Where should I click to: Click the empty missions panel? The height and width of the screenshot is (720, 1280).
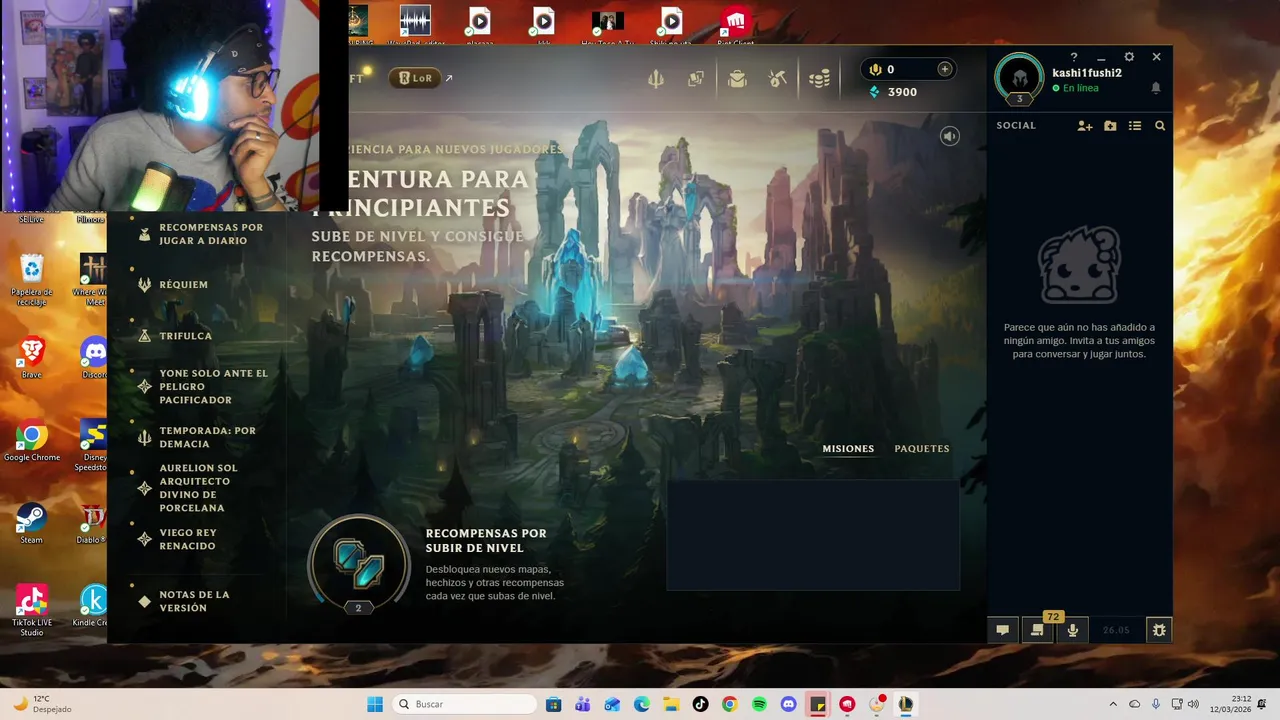813,535
